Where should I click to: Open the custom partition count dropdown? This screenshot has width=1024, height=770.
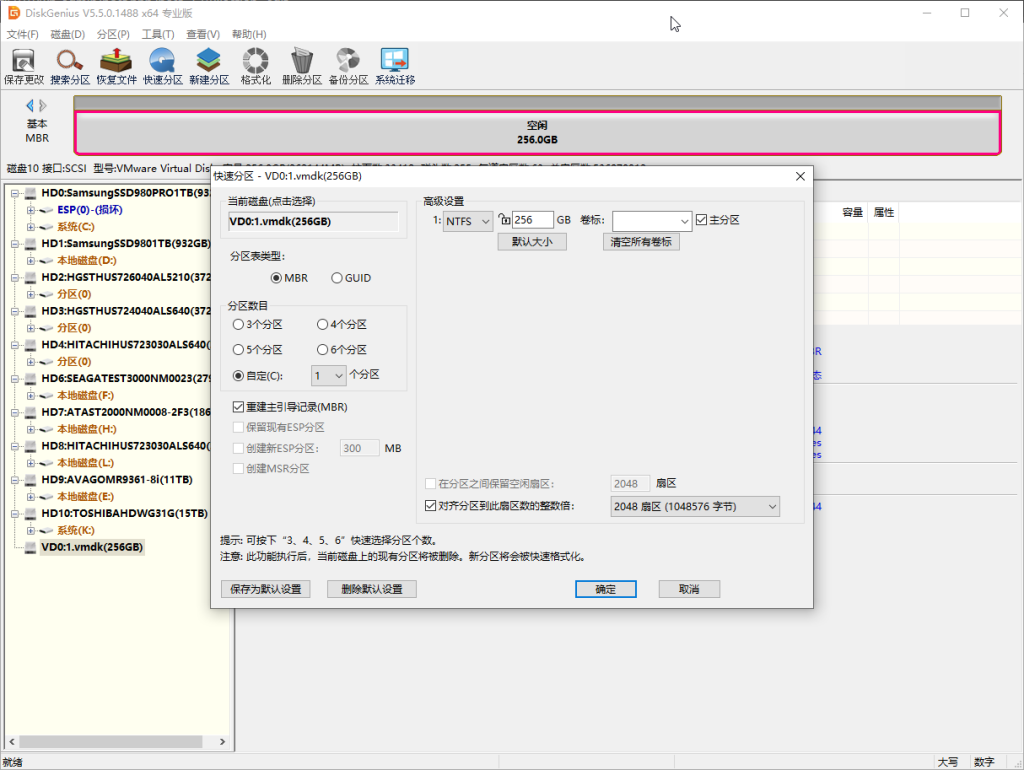point(328,376)
